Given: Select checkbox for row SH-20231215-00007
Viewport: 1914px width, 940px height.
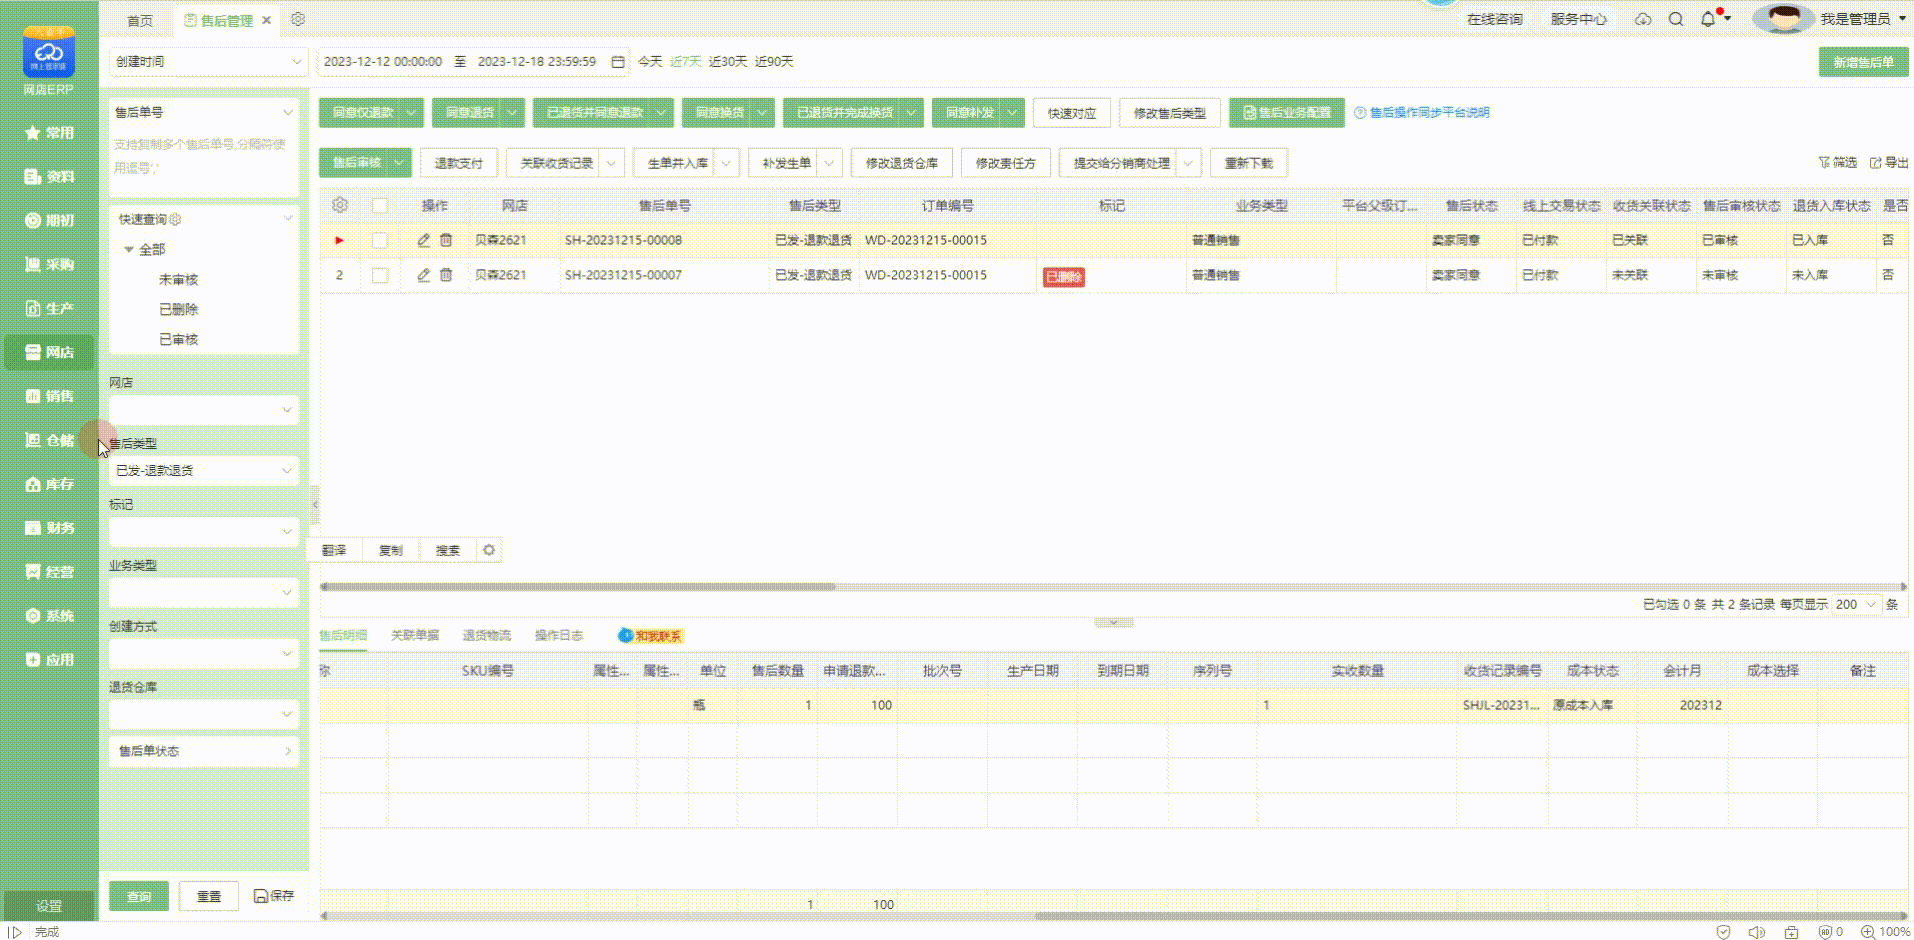Looking at the screenshot, I should (x=380, y=275).
